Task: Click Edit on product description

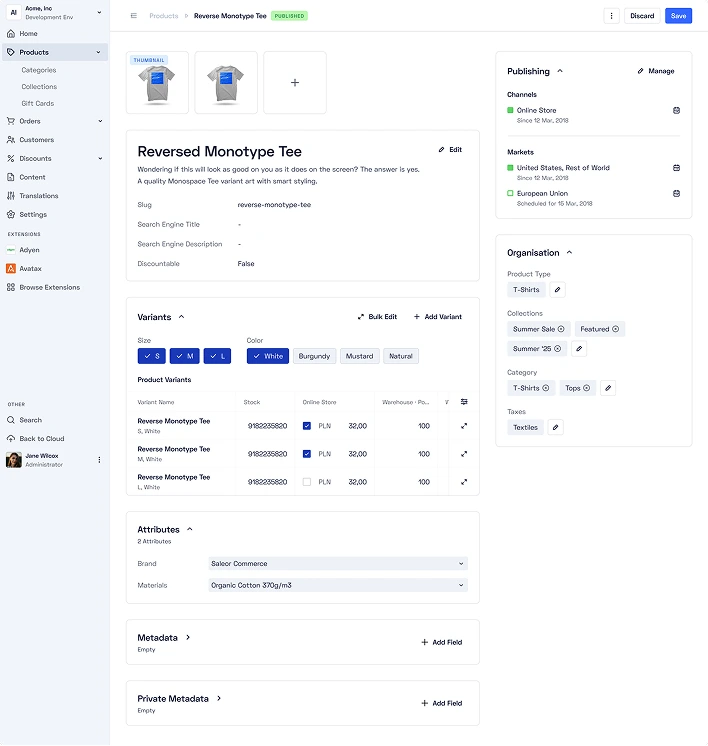Action: click(x=450, y=149)
